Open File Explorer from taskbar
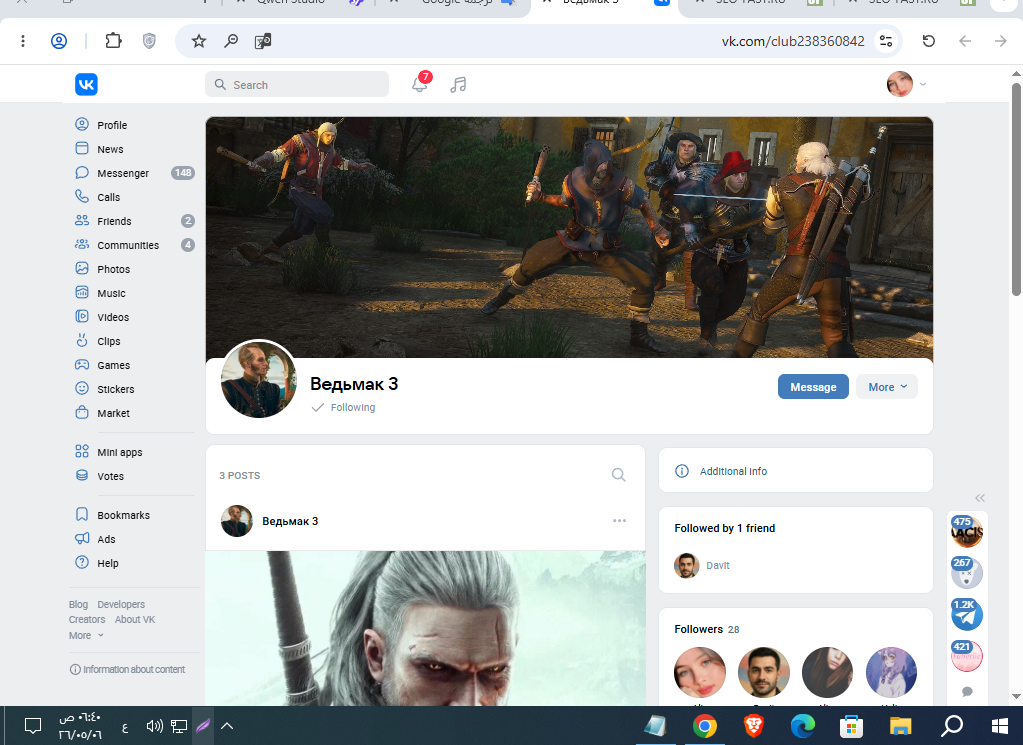Screen dimensions: 1023x745 [900, 725]
